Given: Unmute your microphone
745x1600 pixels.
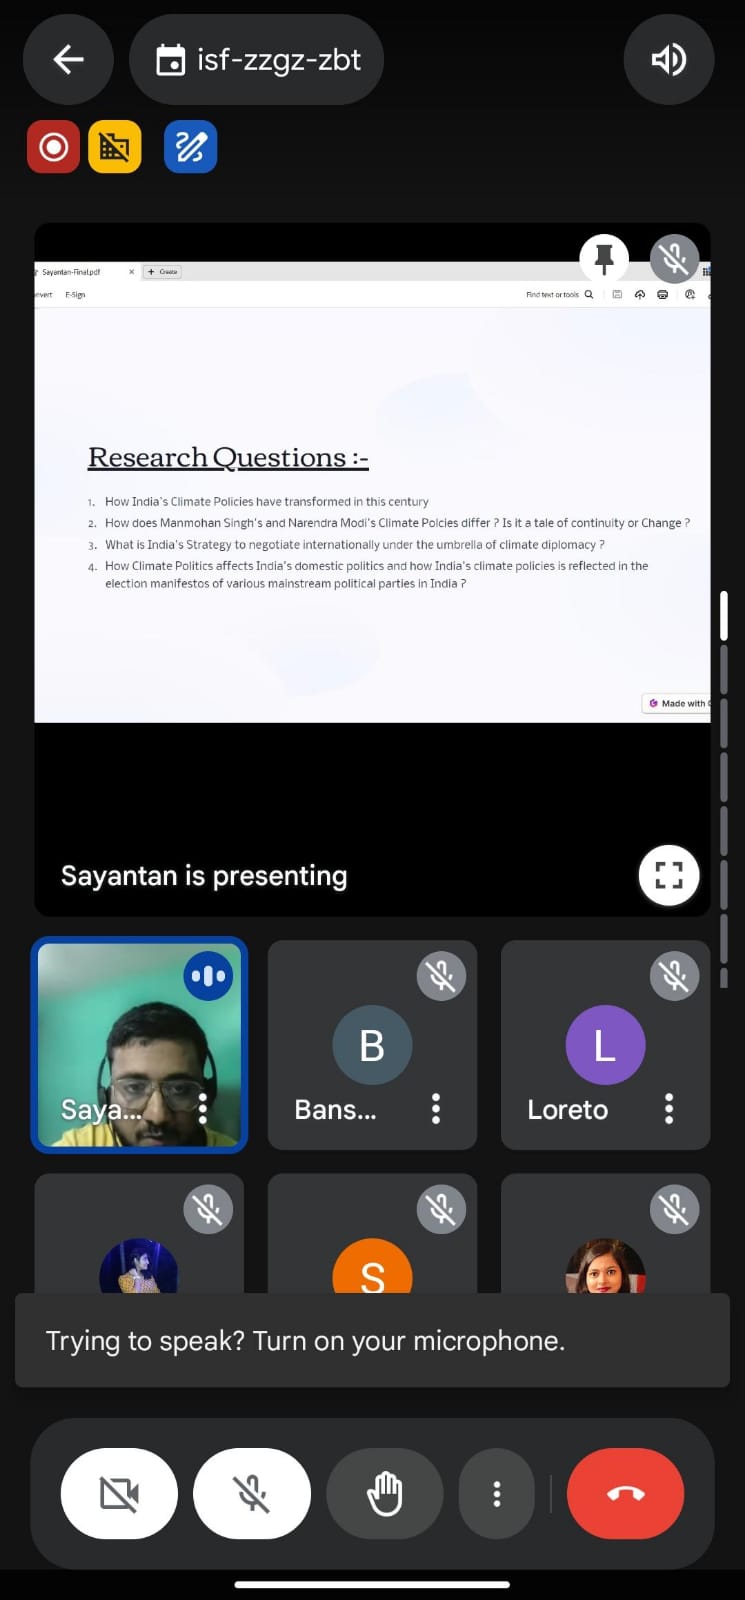Looking at the screenshot, I should pyautogui.click(x=252, y=1493).
